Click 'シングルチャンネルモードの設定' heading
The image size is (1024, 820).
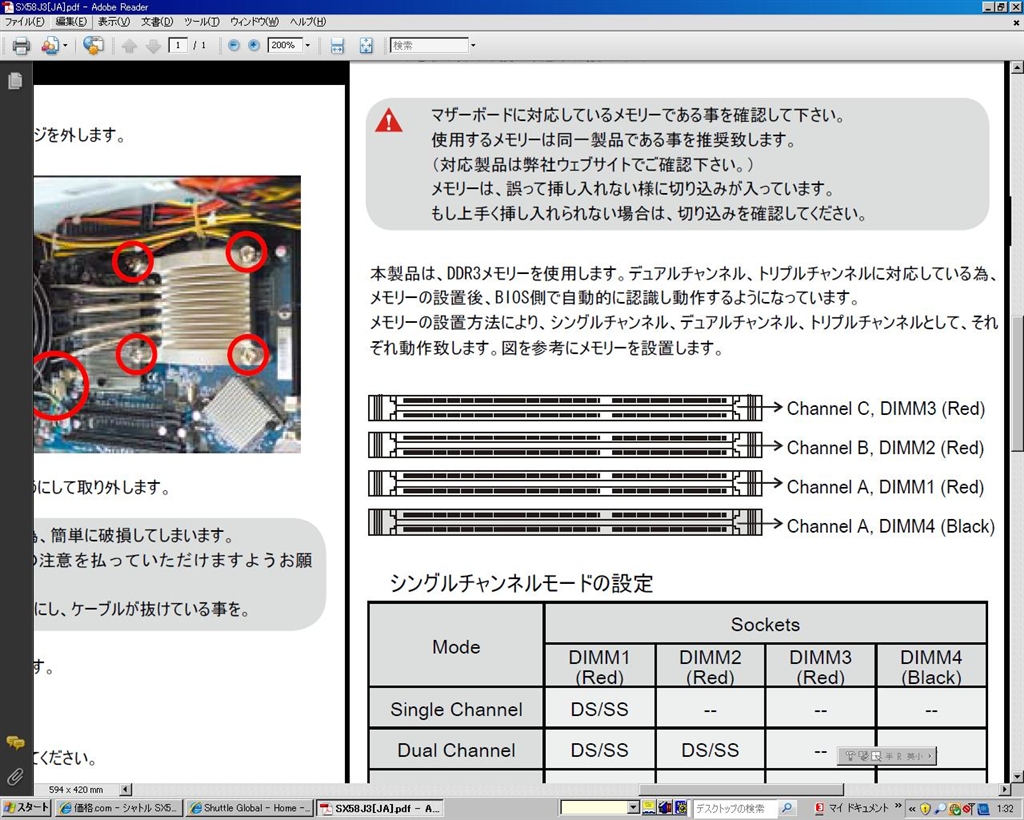point(521,583)
